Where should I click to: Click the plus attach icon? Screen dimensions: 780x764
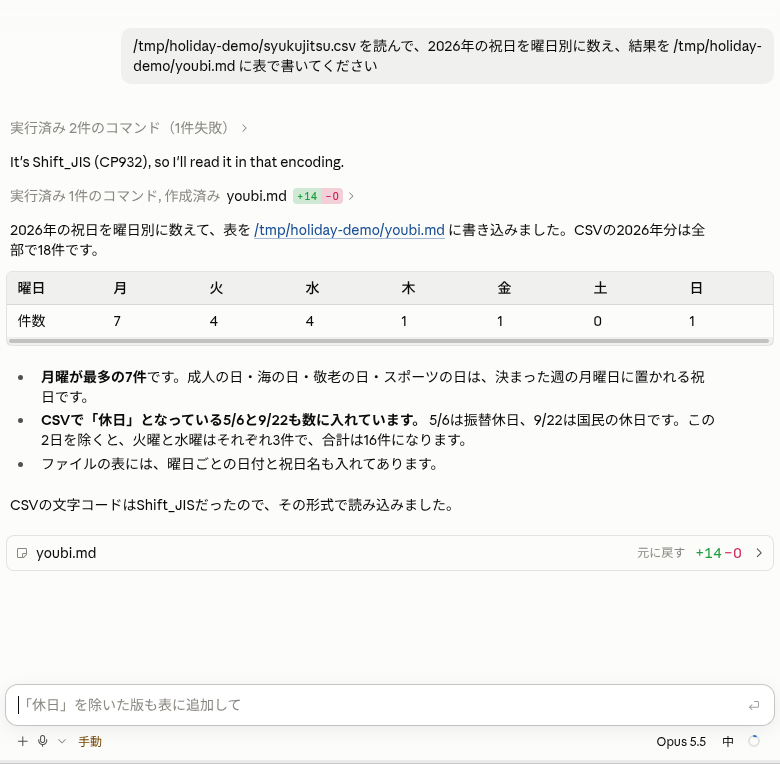pos(22,741)
